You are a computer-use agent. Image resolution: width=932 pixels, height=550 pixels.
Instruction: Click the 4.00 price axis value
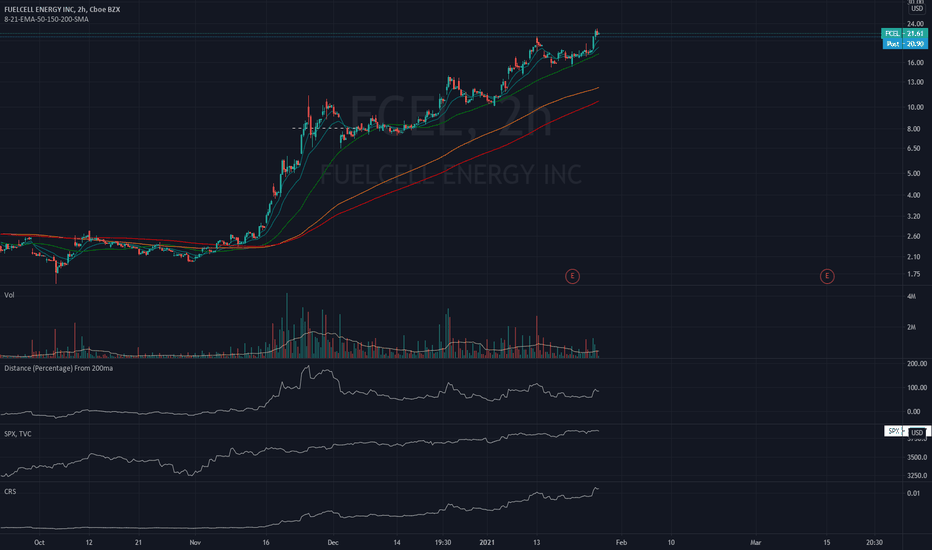pos(915,195)
